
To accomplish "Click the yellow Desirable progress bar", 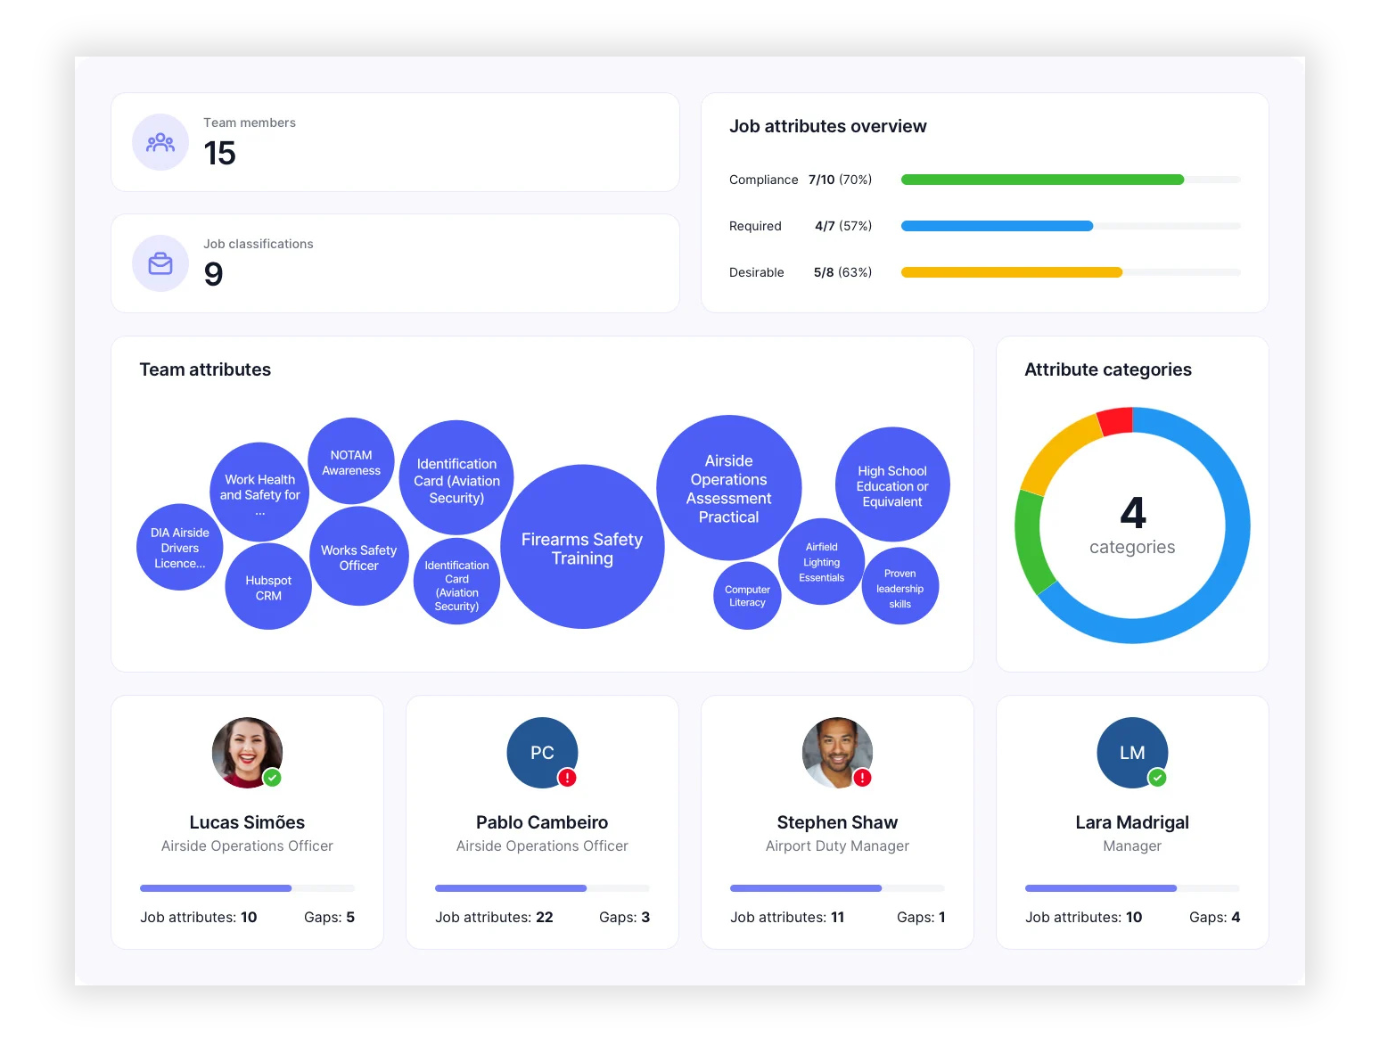I will pos(1011,272).
